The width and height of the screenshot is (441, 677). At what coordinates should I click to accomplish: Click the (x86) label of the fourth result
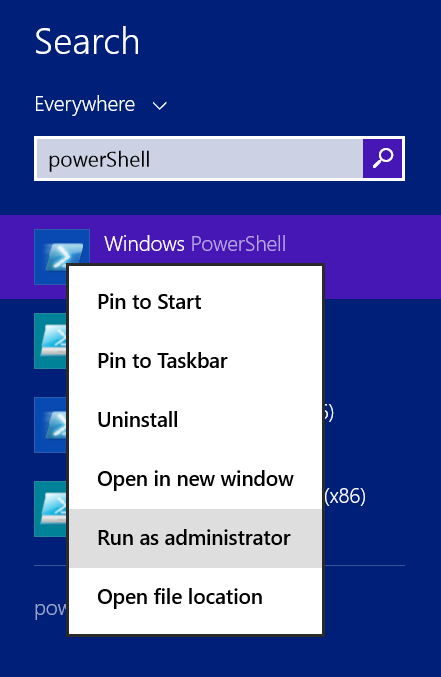pyautogui.click(x=346, y=497)
